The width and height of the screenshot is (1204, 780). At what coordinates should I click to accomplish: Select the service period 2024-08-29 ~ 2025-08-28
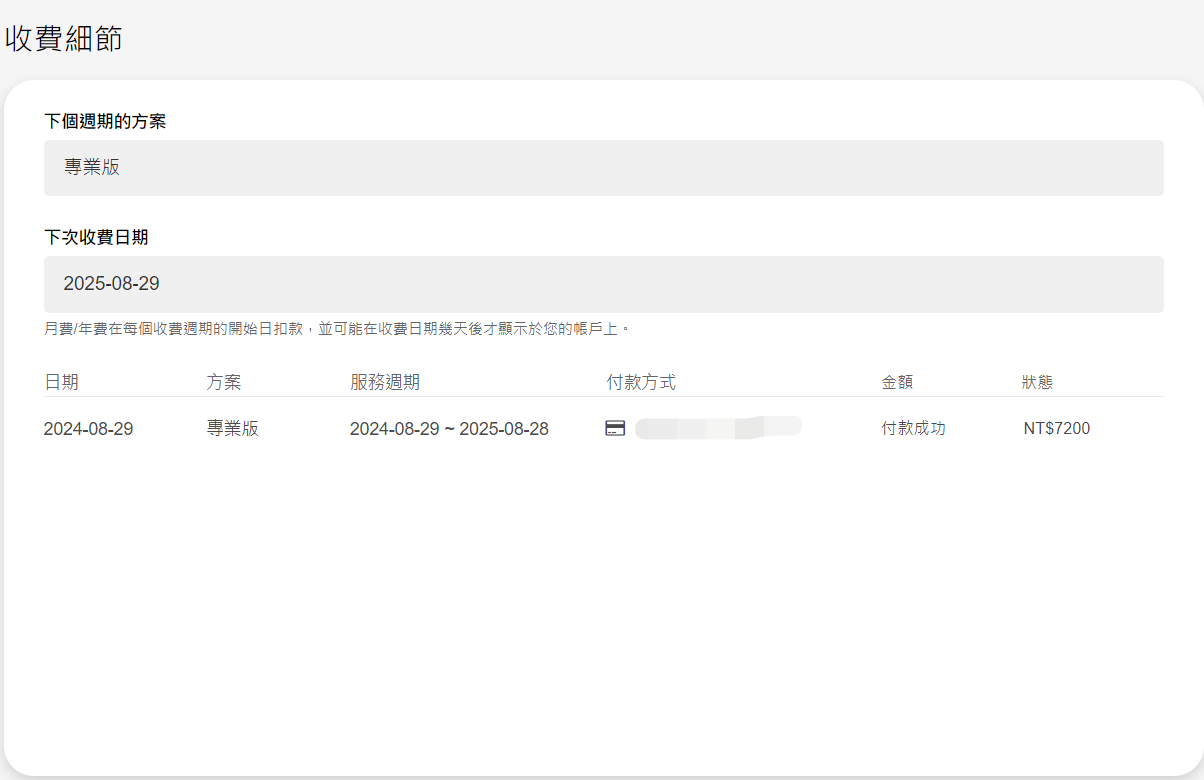point(450,428)
